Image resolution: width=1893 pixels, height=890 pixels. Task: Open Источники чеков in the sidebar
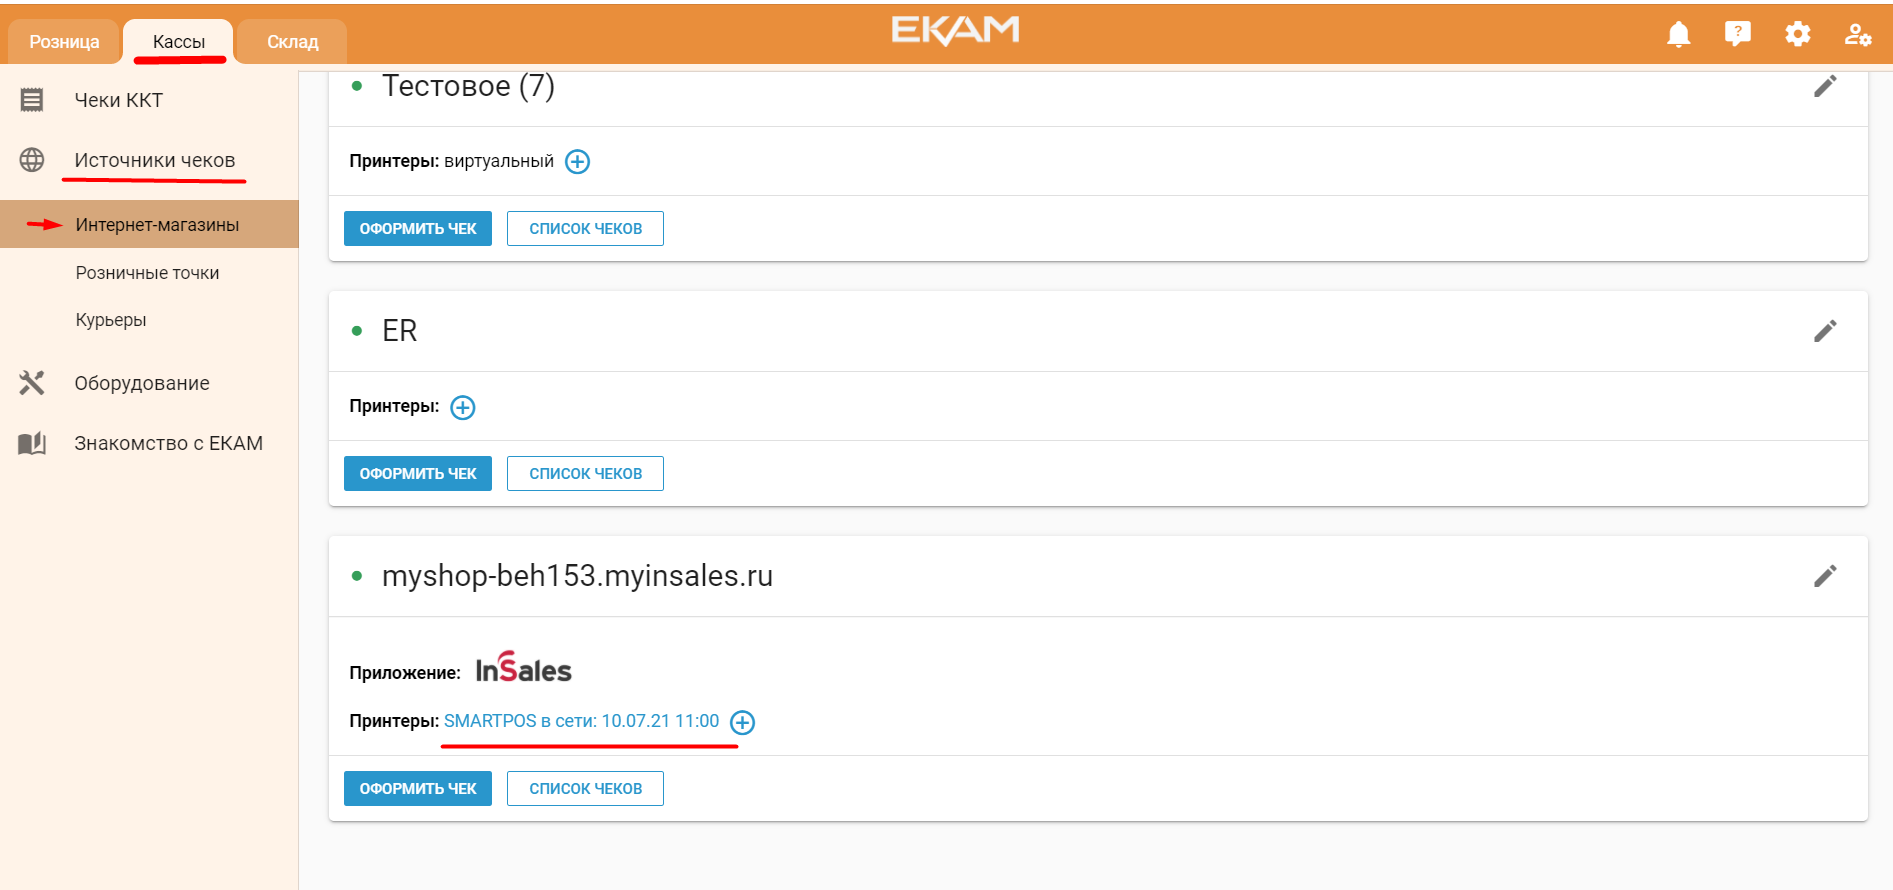pyautogui.click(x=155, y=160)
